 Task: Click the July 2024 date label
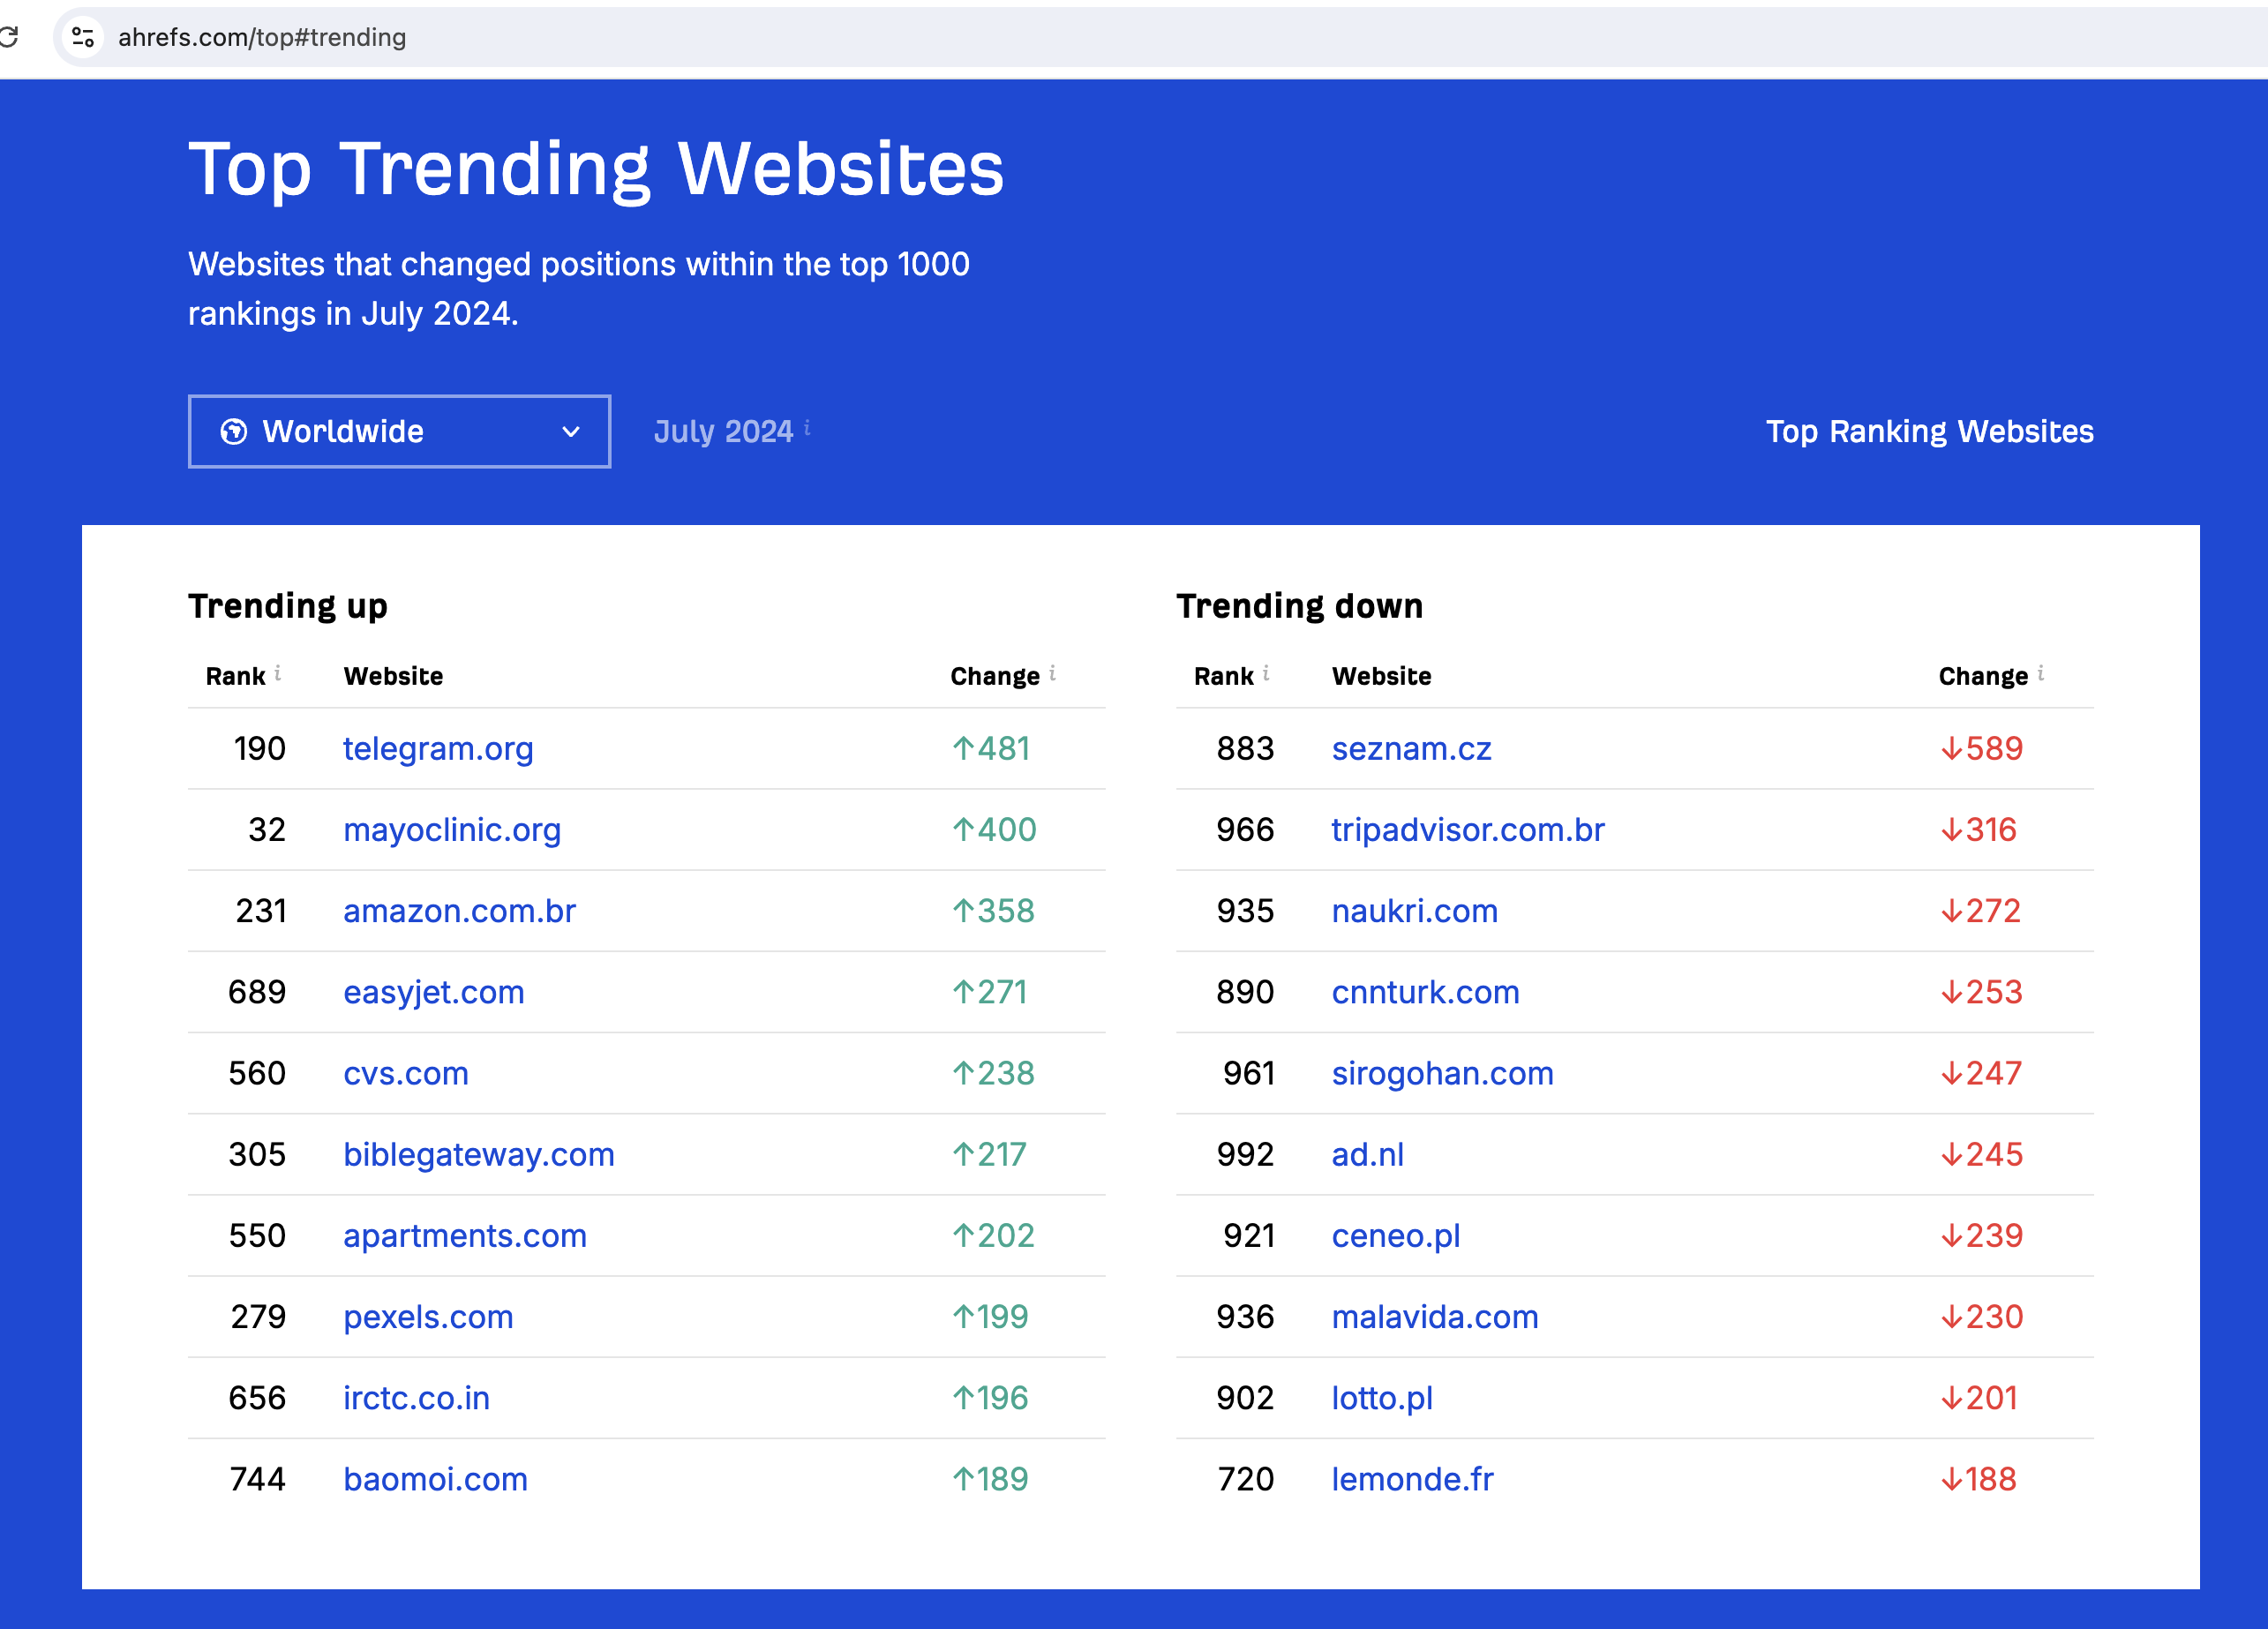pyautogui.click(x=723, y=431)
